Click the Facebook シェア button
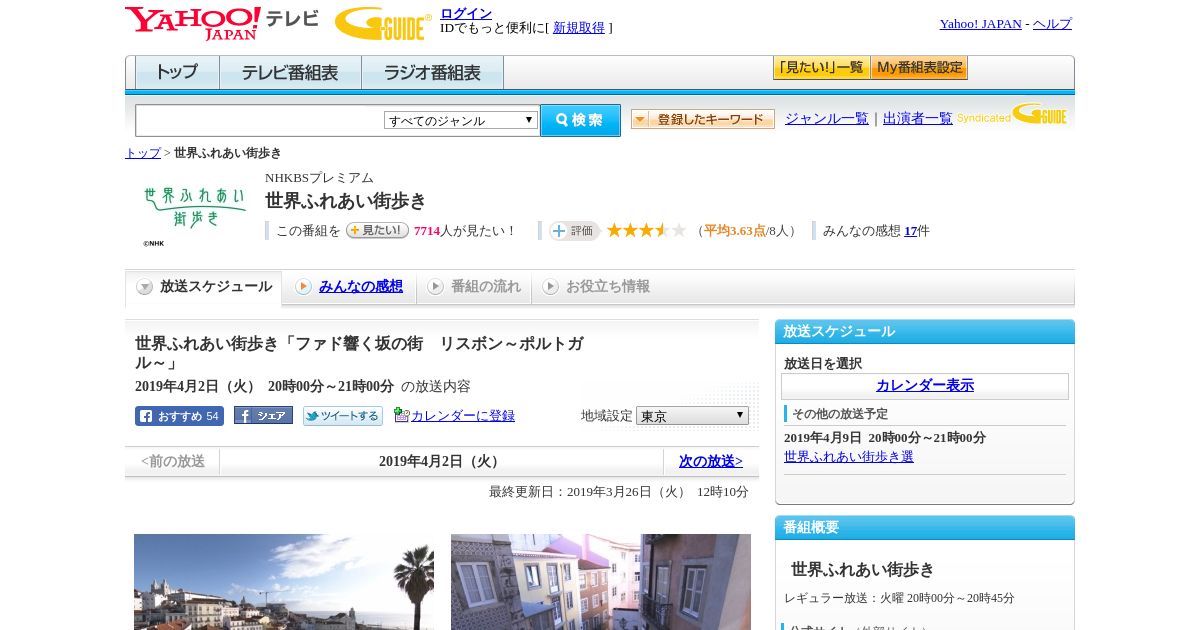 click(x=263, y=416)
